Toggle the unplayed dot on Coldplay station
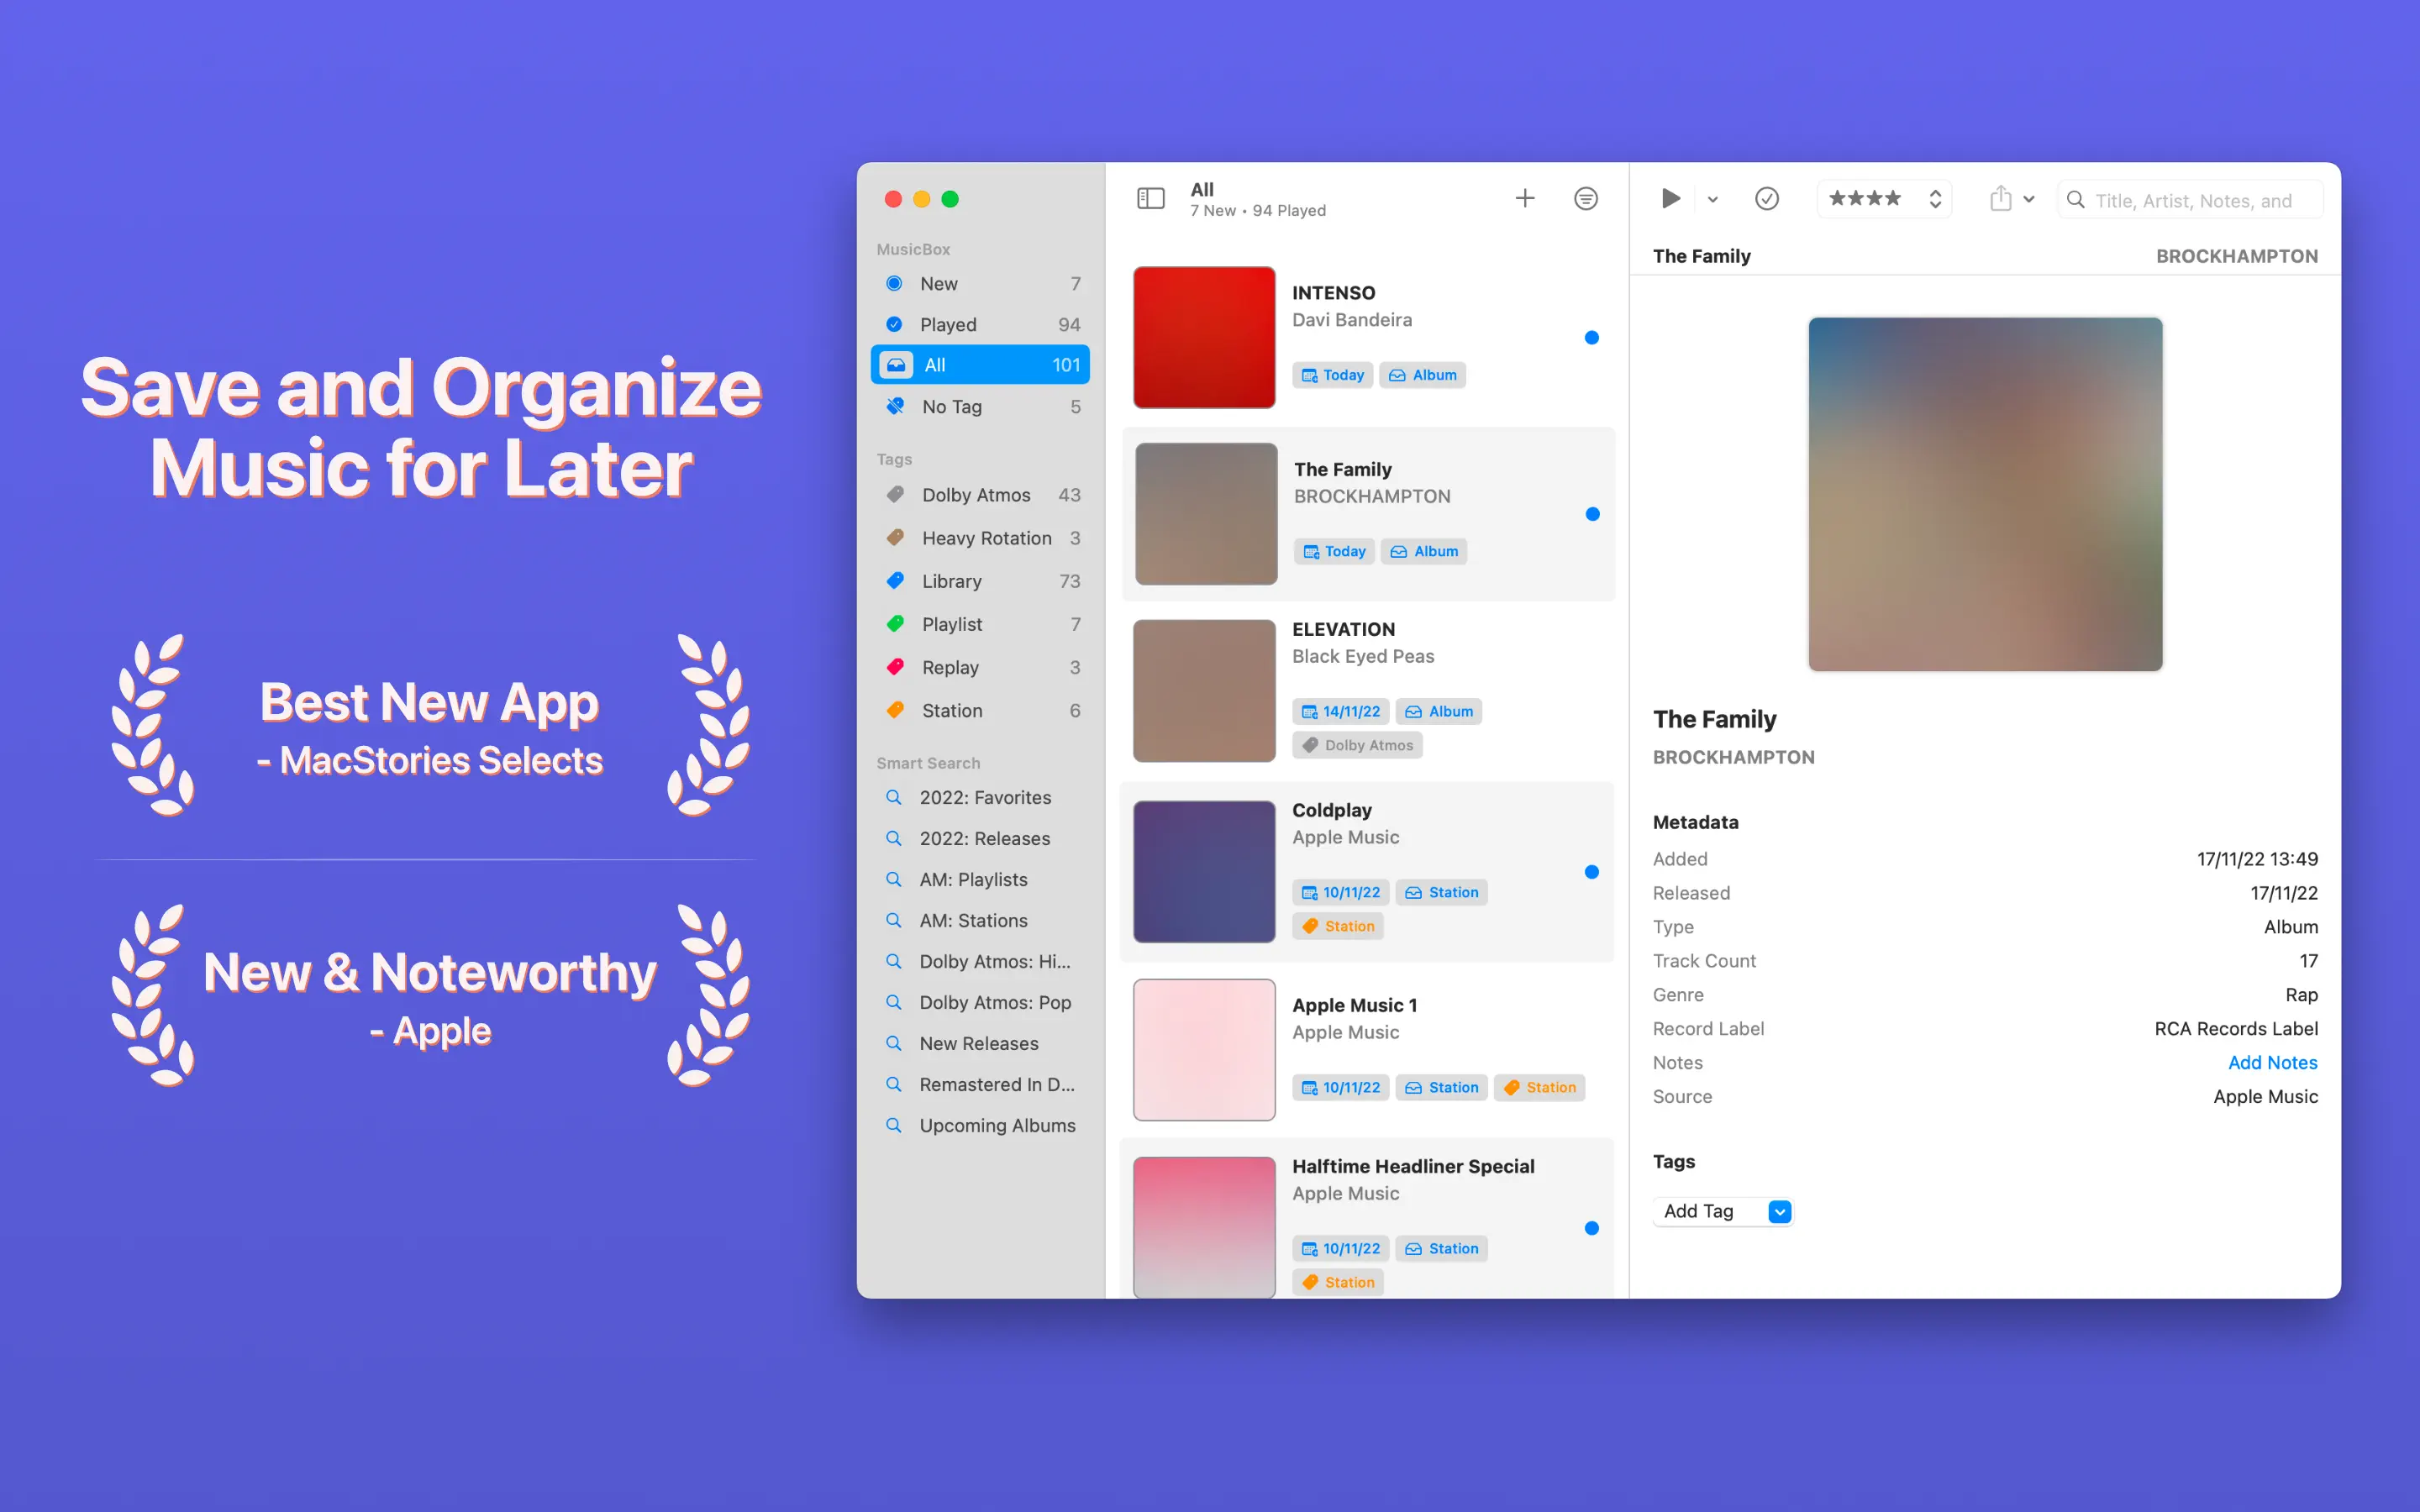The width and height of the screenshot is (2420, 1512). [x=1591, y=872]
